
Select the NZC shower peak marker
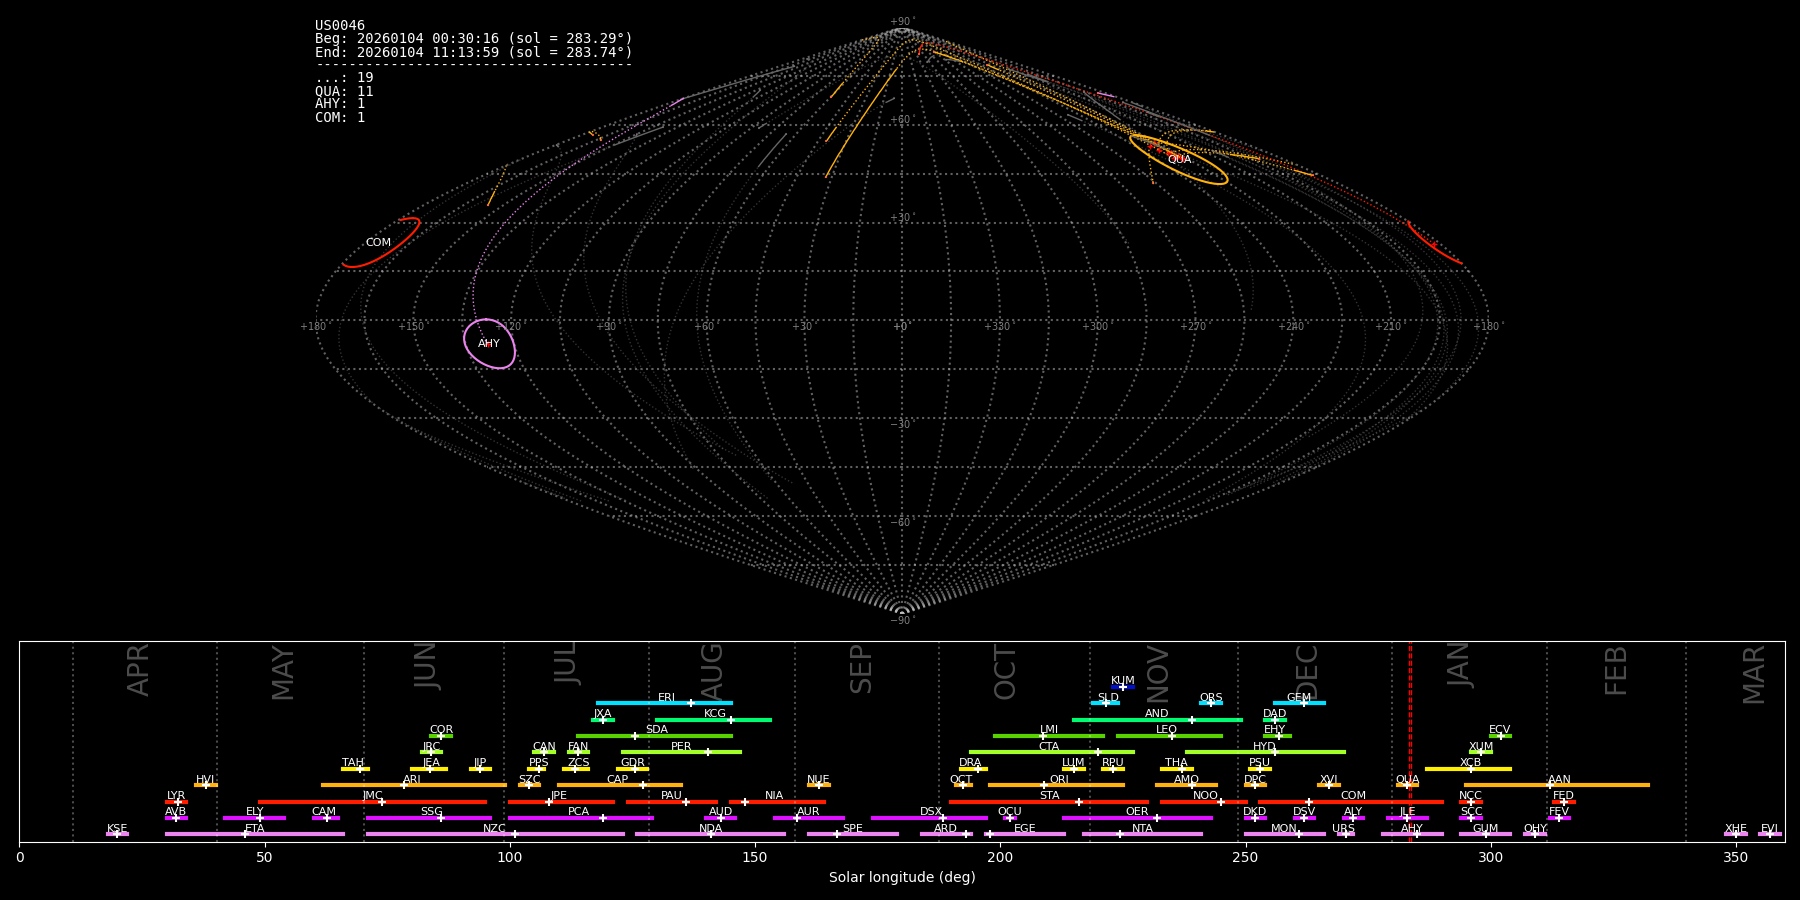pos(515,834)
